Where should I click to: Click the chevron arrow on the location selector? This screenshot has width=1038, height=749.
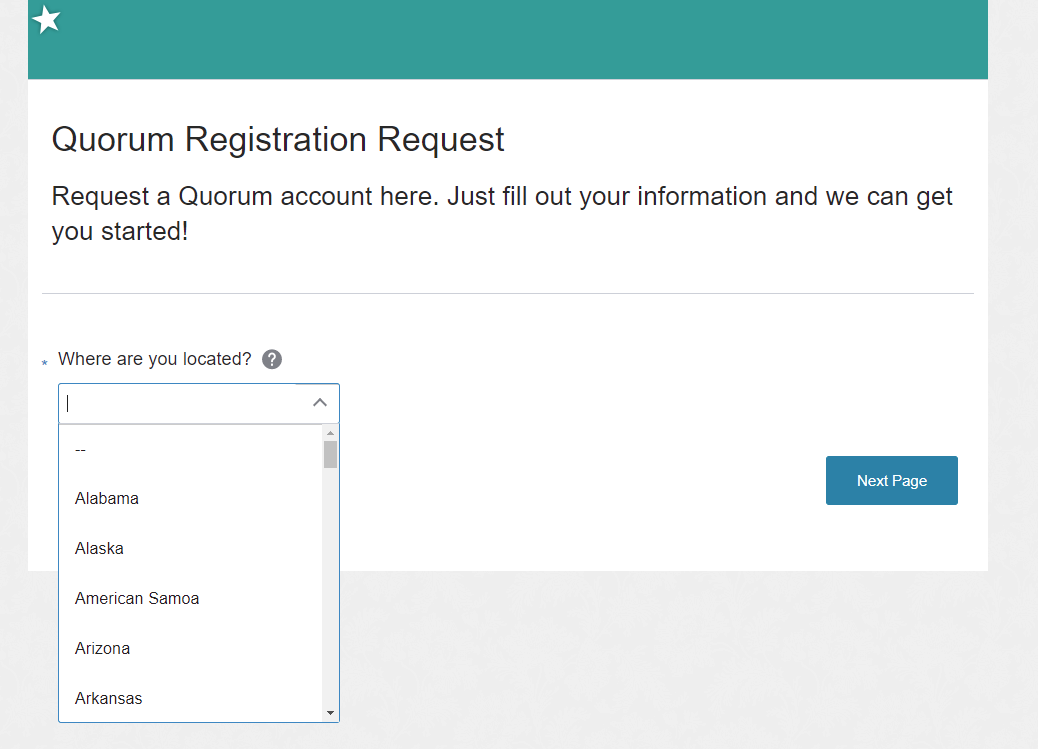click(319, 402)
